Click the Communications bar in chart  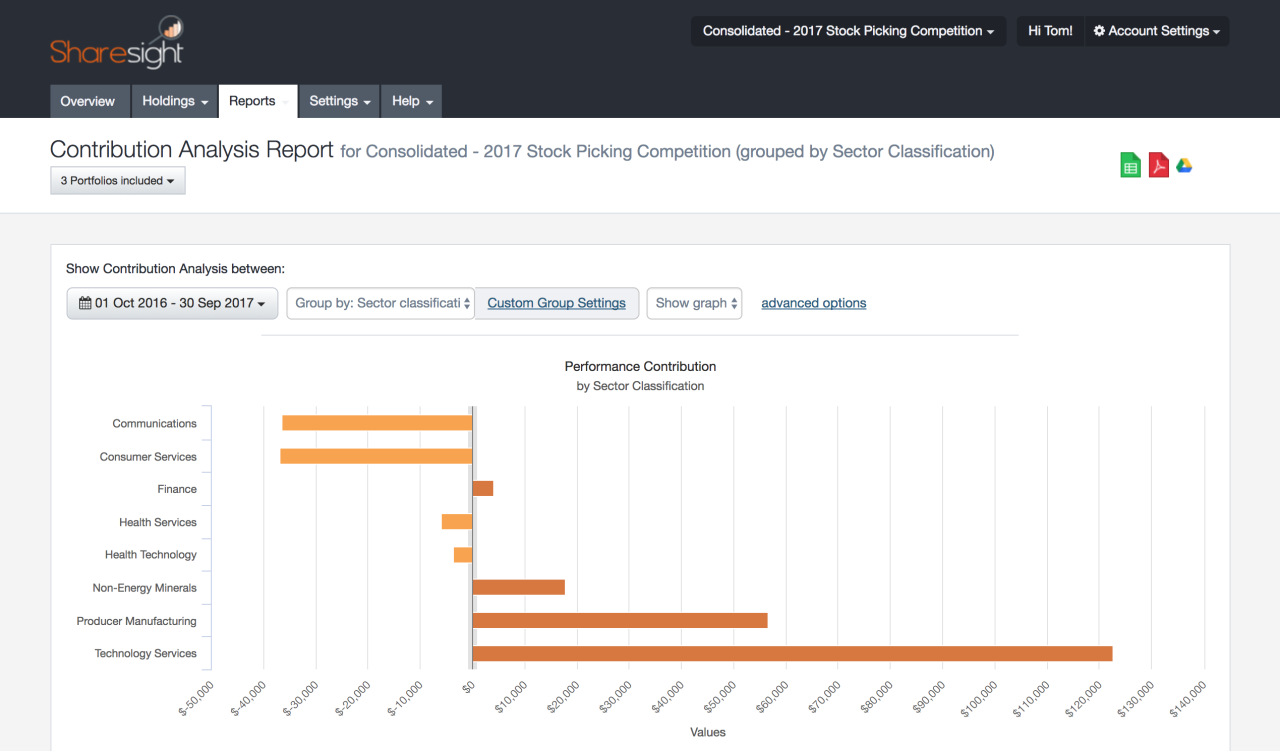tap(377, 423)
